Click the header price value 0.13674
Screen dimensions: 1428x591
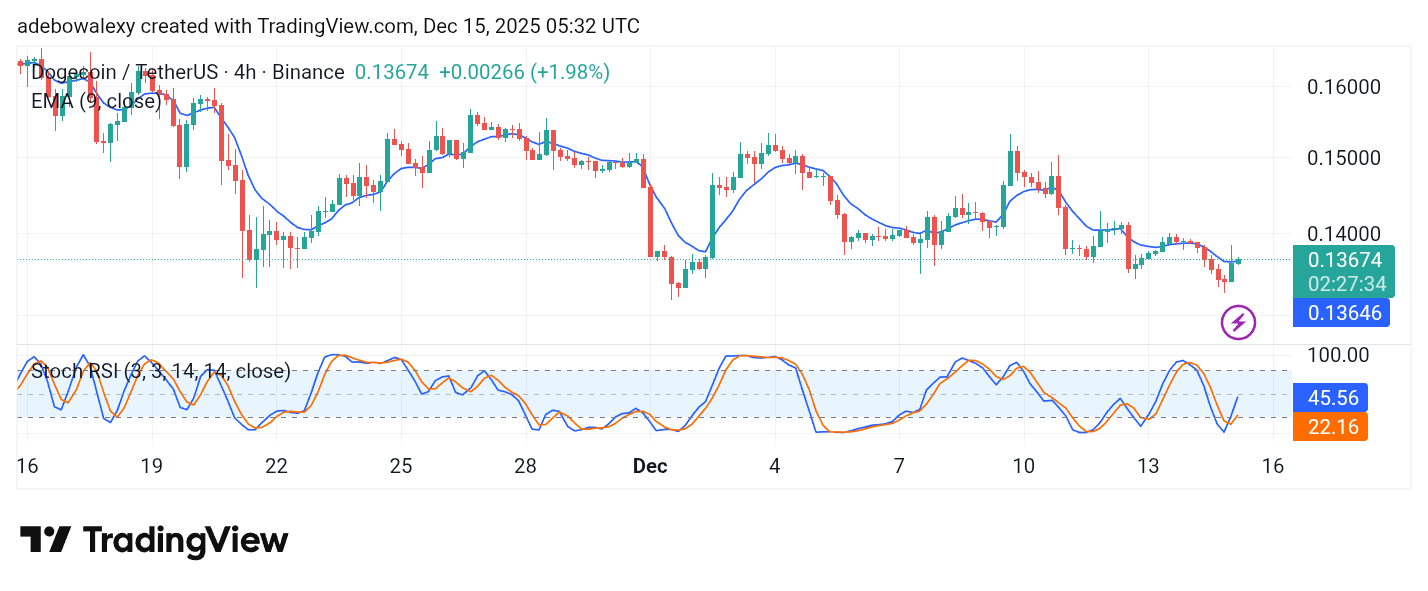[392, 72]
